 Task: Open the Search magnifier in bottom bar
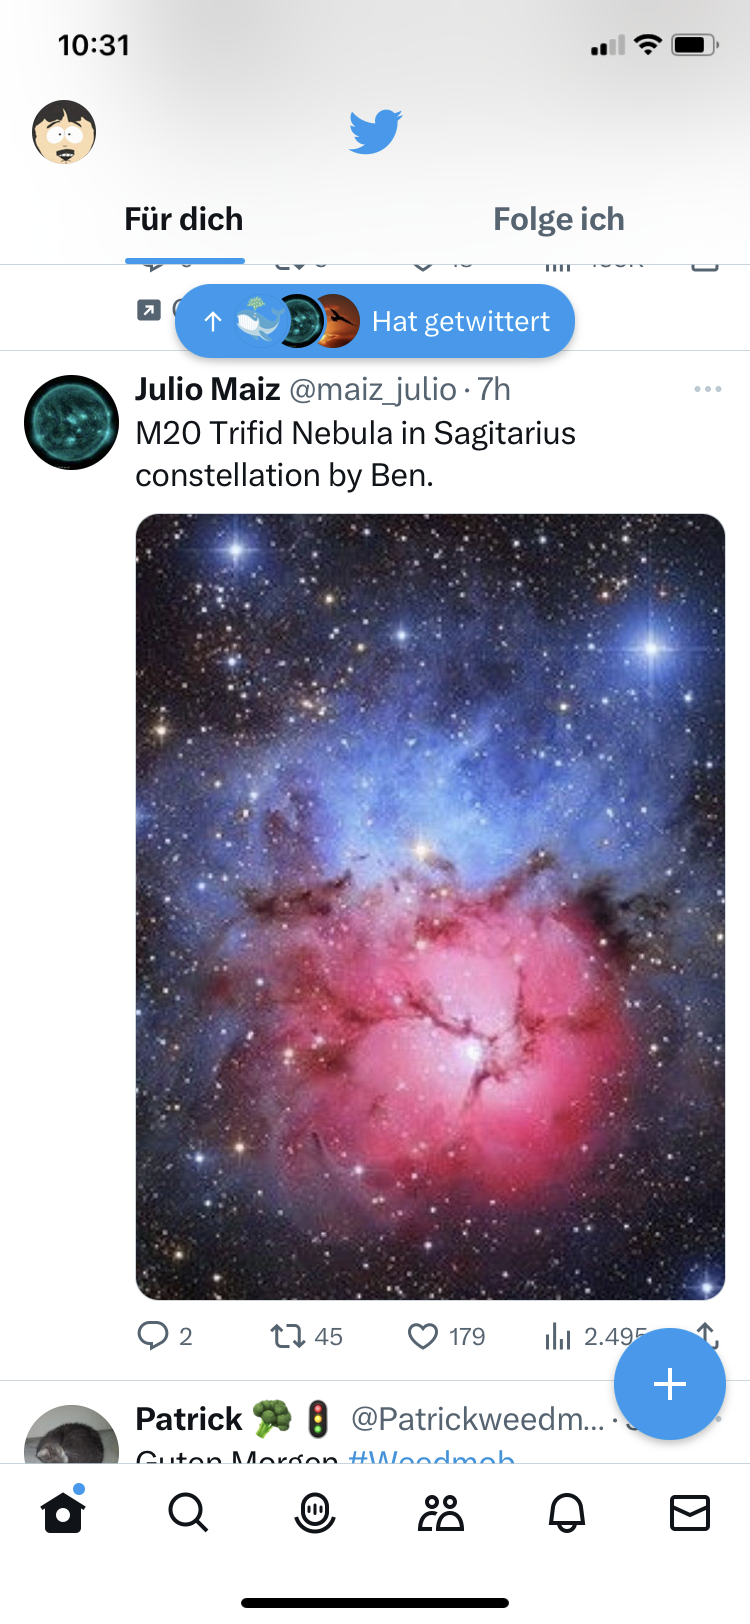pos(188,1513)
